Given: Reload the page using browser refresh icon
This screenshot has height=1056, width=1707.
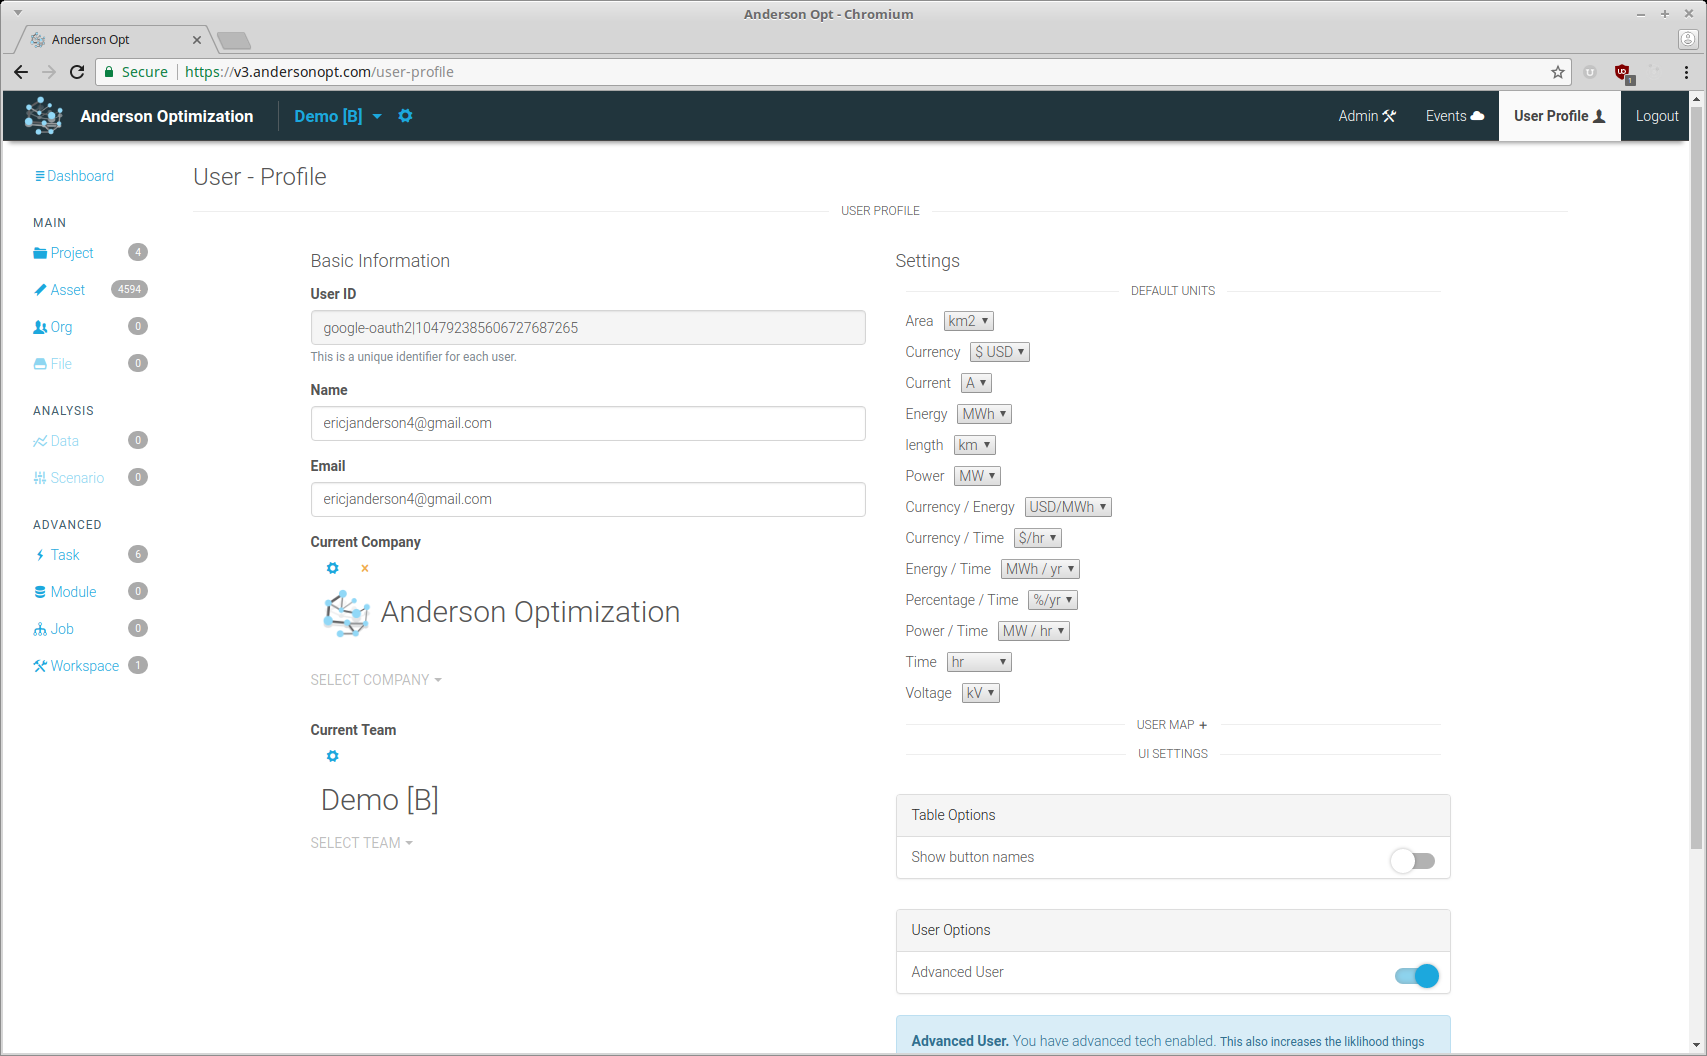Looking at the screenshot, I should 77,72.
